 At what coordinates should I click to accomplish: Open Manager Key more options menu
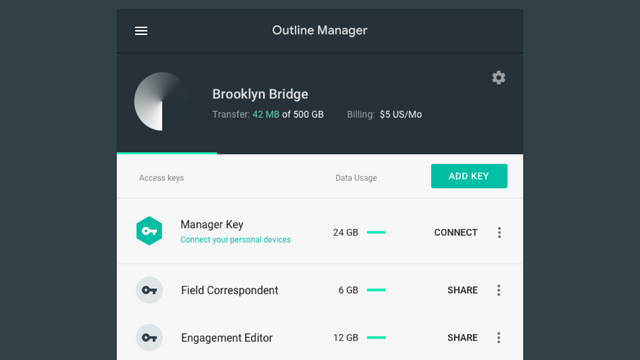(x=499, y=233)
